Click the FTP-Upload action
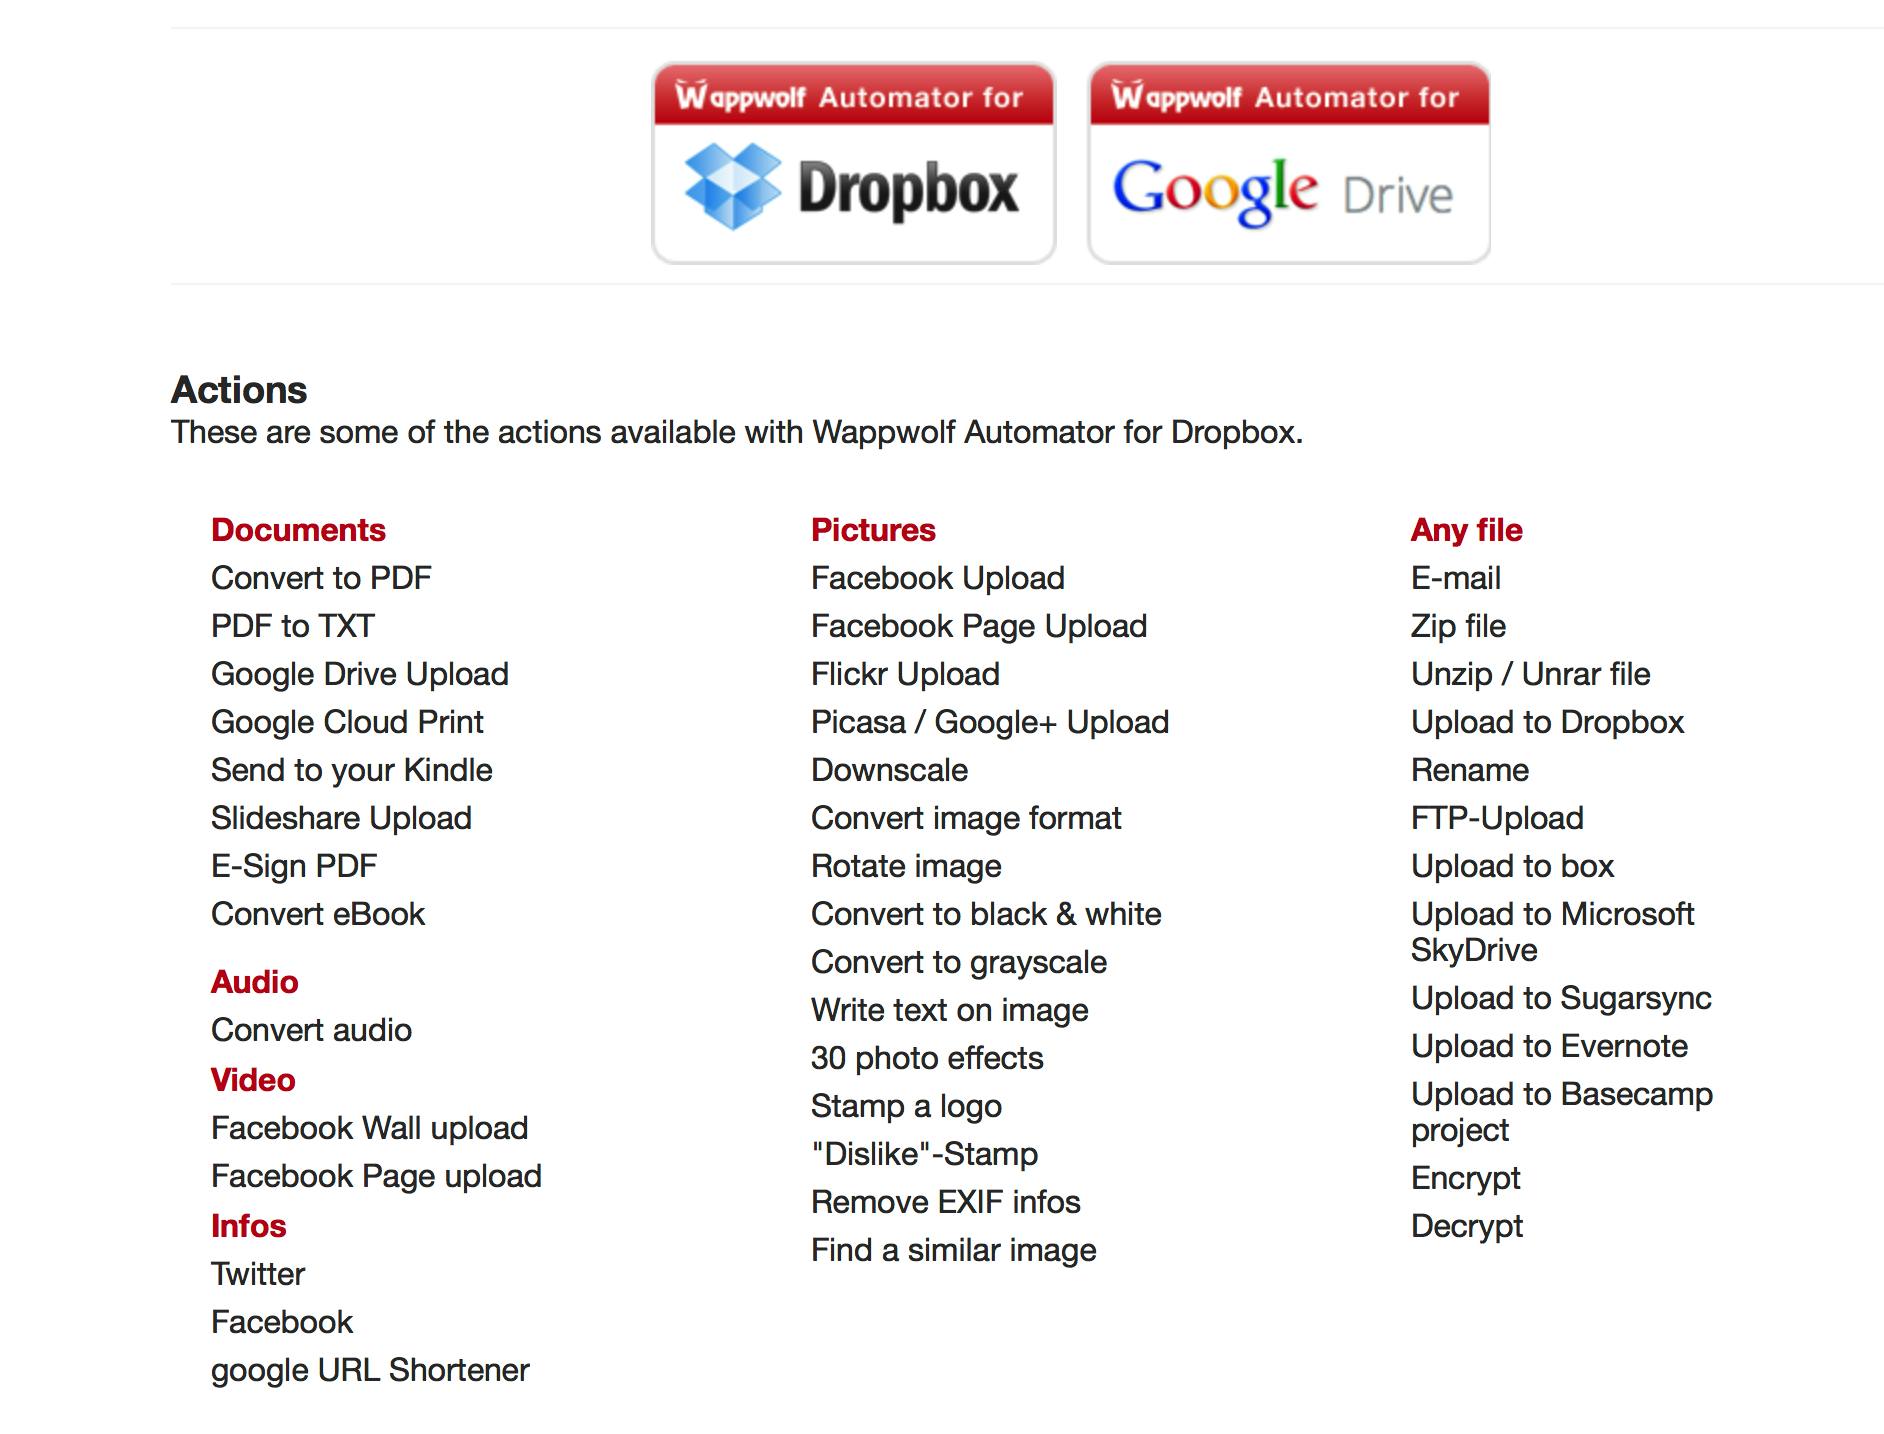The height and width of the screenshot is (1434, 1884). point(1497,818)
